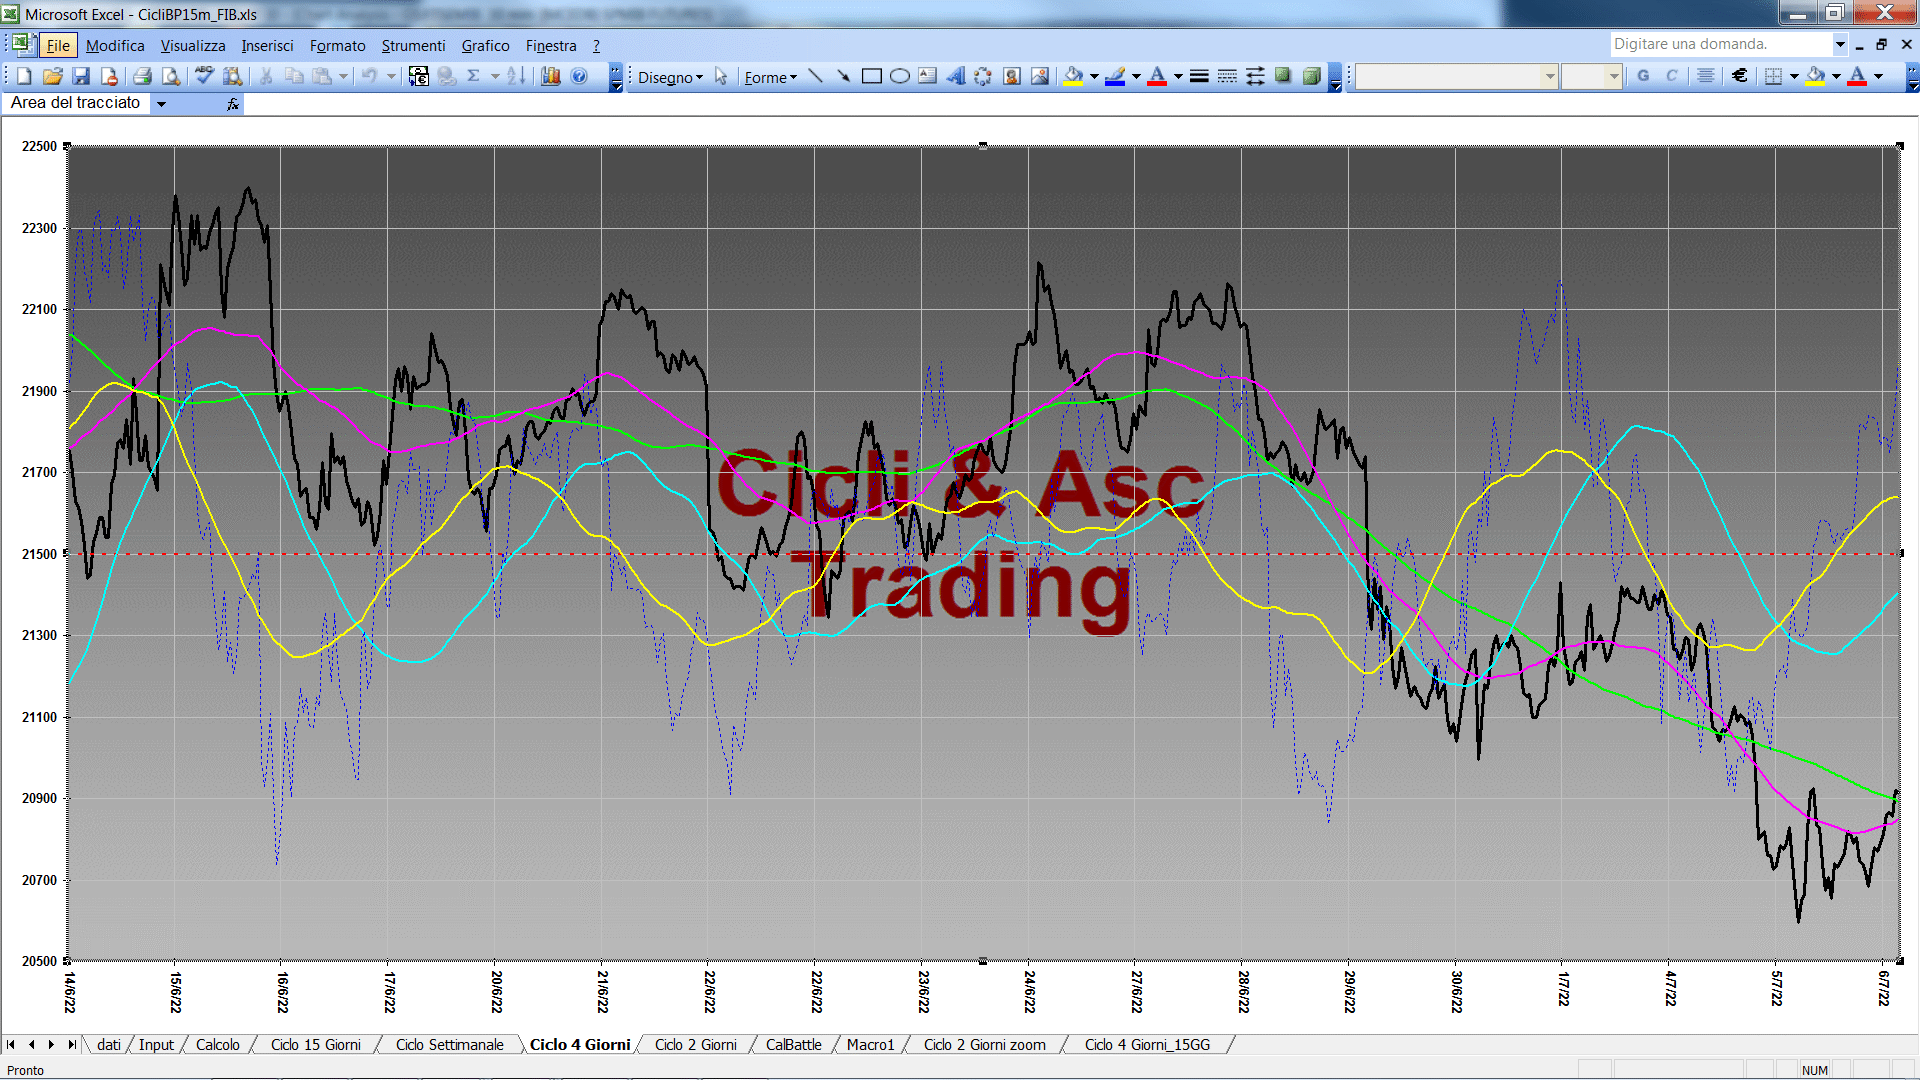Click the Digitare una domanda help field
The height and width of the screenshot is (1080, 1920).
point(1720,44)
